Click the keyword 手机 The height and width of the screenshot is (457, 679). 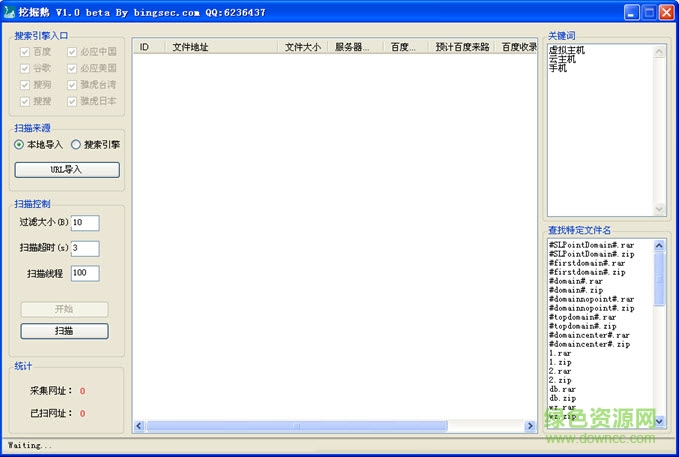click(x=558, y=68)
